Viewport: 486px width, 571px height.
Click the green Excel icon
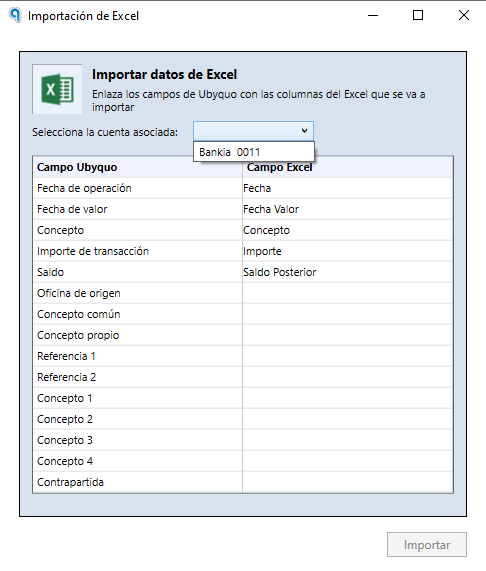pos(57,89)
